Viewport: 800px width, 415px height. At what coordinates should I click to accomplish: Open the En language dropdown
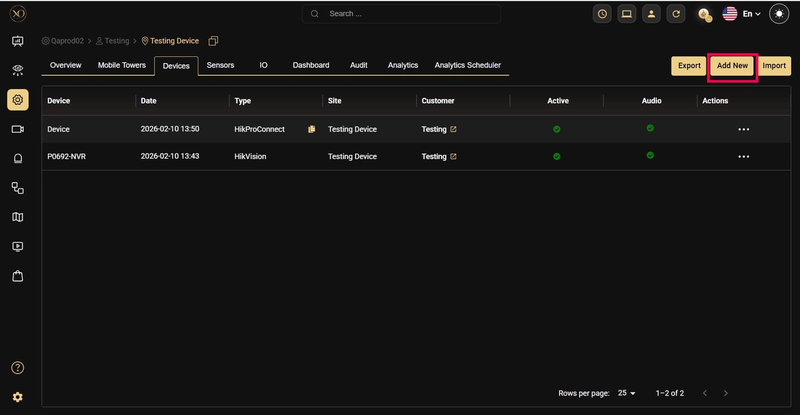click(x=751, y=14)
